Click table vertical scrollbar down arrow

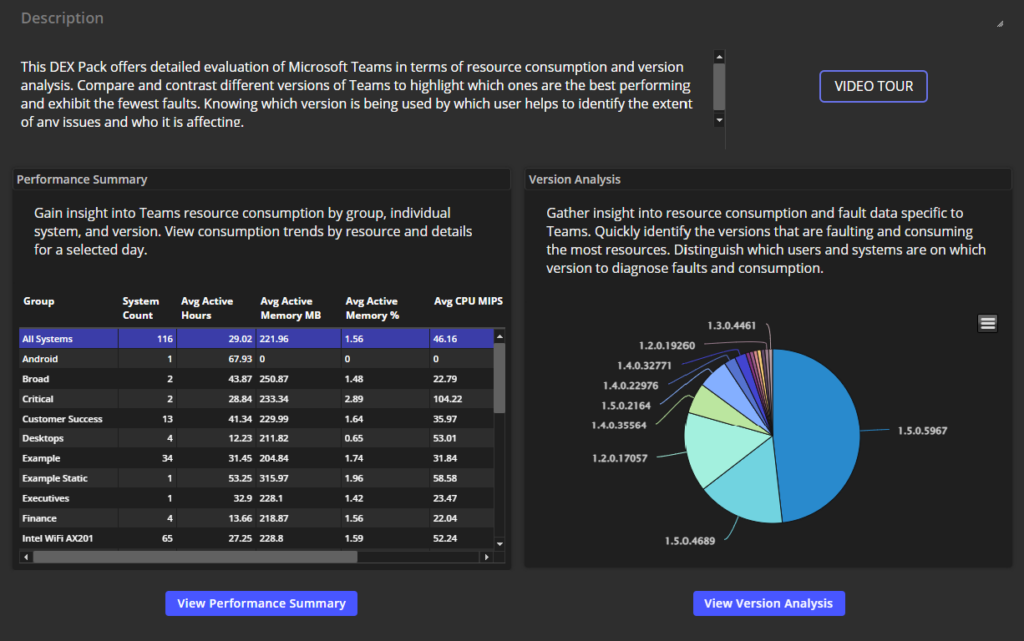coord(500,544)
